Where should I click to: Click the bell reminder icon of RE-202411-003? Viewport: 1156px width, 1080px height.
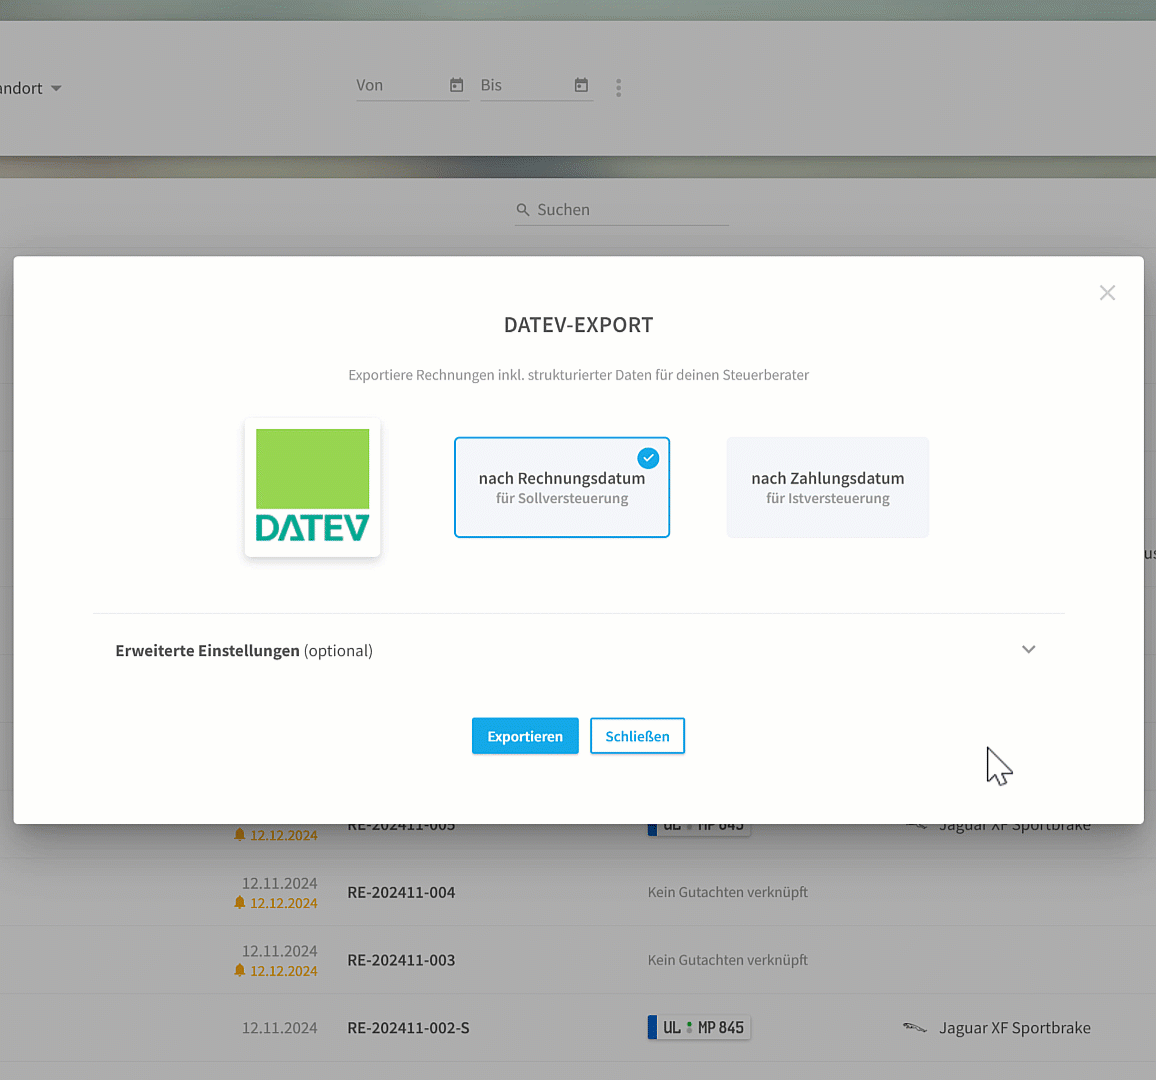(240, 970)
